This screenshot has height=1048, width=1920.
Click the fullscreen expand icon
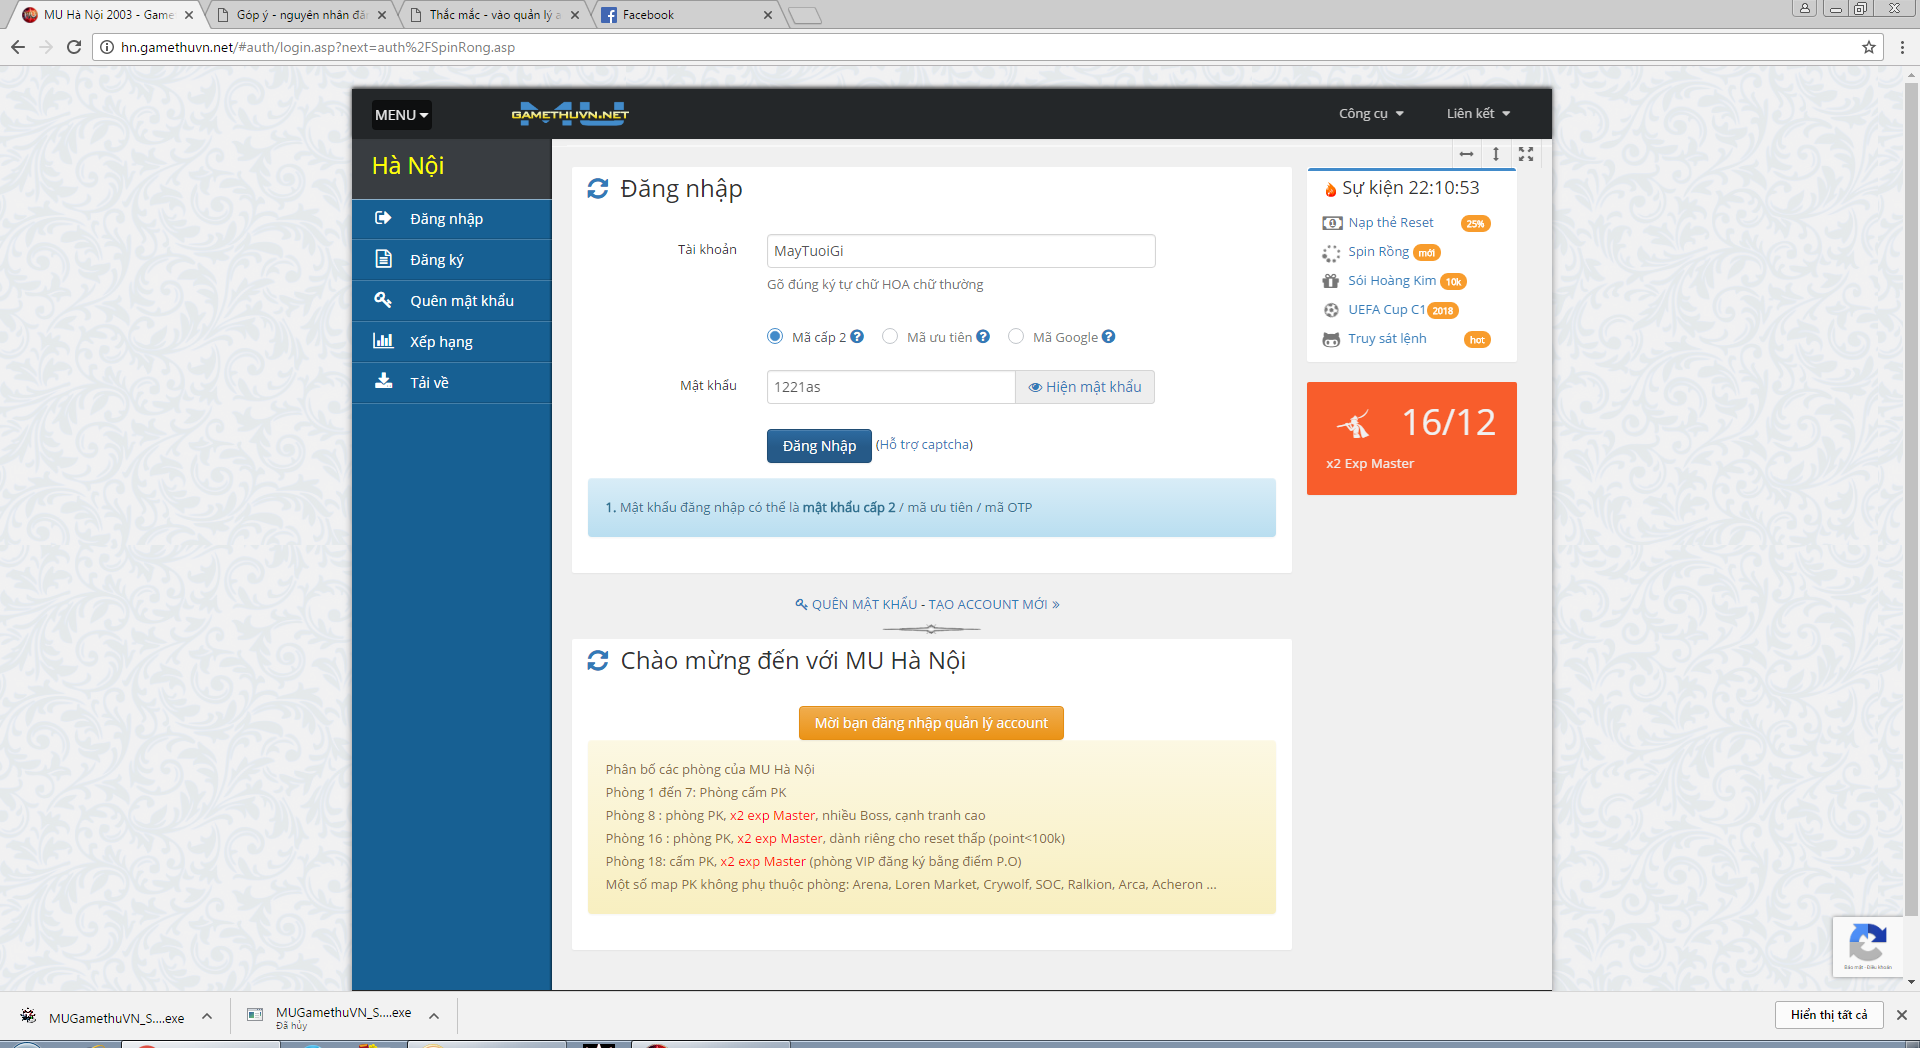coord(1526,154)
